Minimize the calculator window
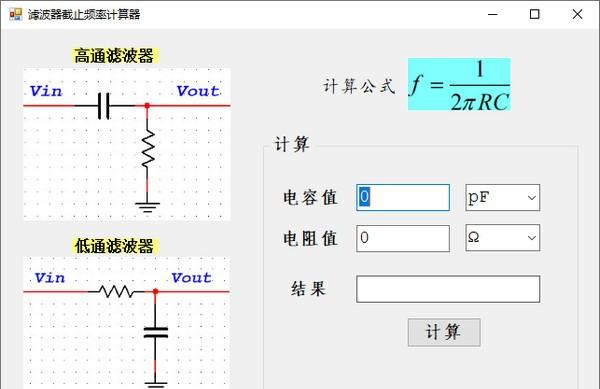This screenshot has height=389, width=600. coord(493,15)
